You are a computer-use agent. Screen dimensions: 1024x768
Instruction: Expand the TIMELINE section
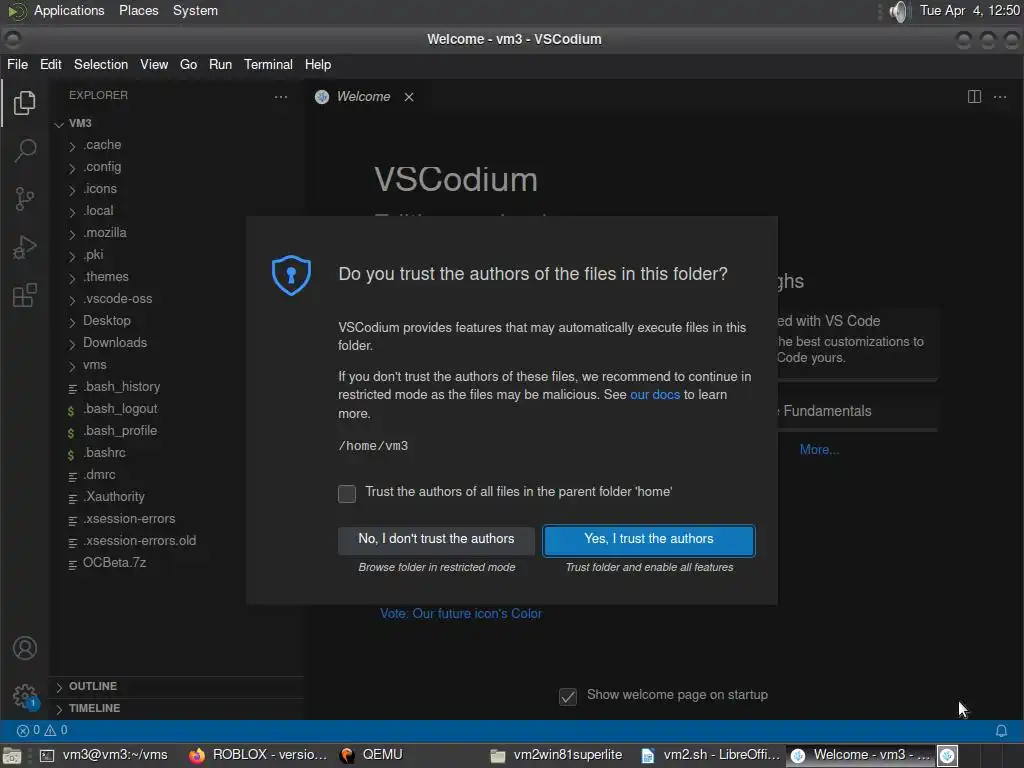click(94, 709)
